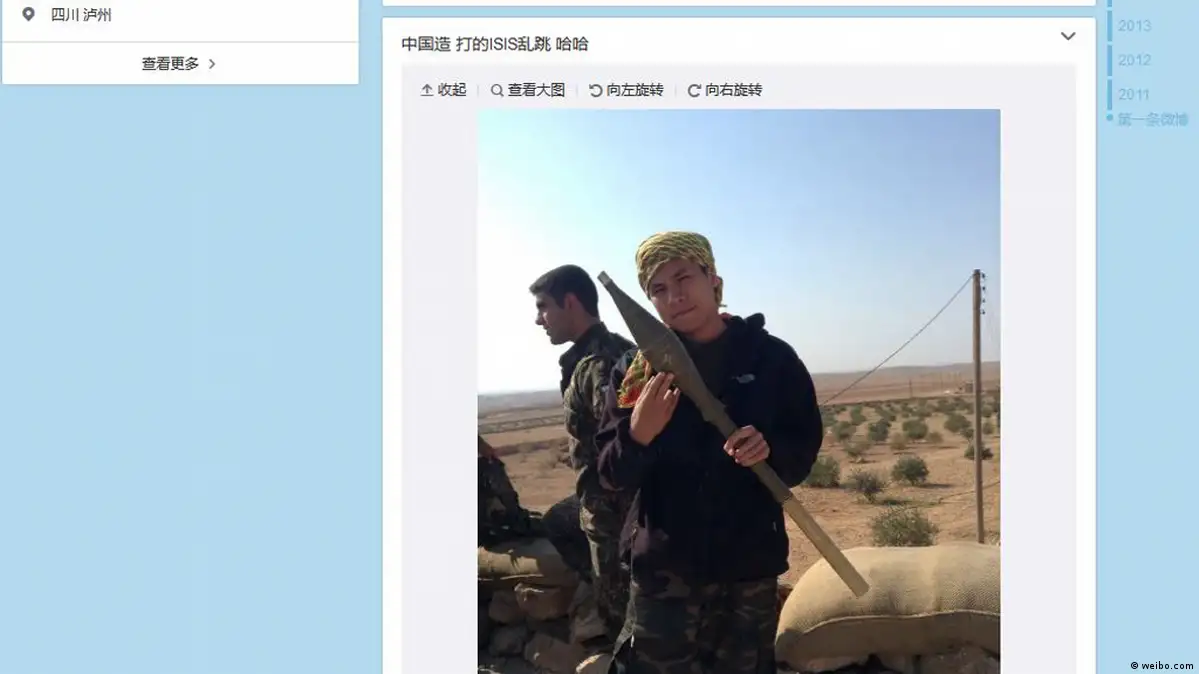Viewport: 1199px width, 674px height.
Task: Click the chevron arrow next to 查看更多
Action: (212, 63)
